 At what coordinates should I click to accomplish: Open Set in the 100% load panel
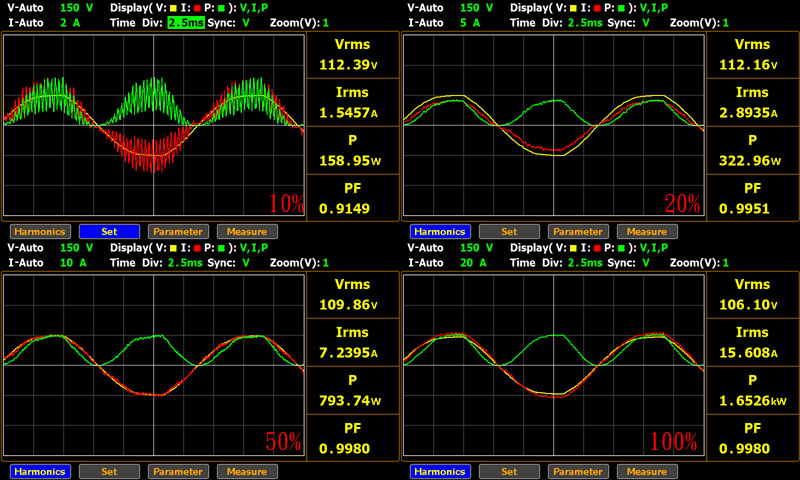509,472
